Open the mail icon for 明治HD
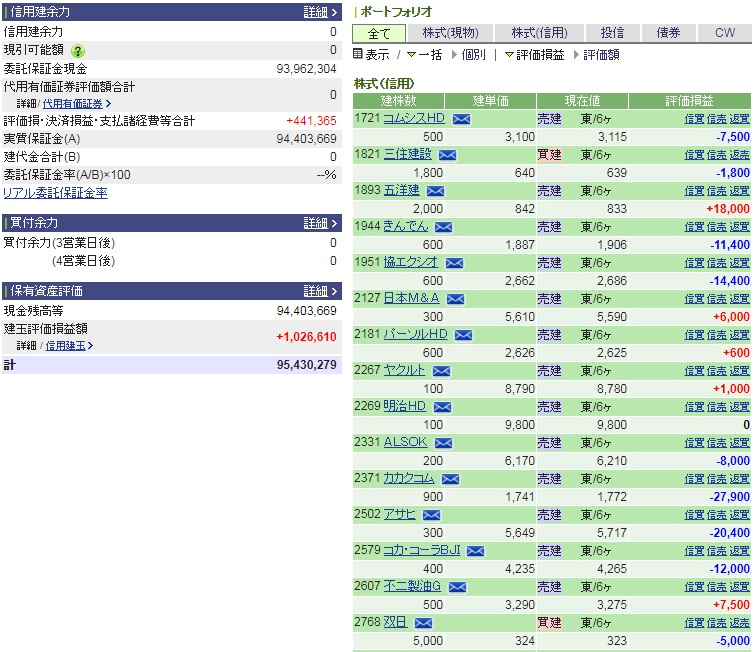 coord(442,407)
